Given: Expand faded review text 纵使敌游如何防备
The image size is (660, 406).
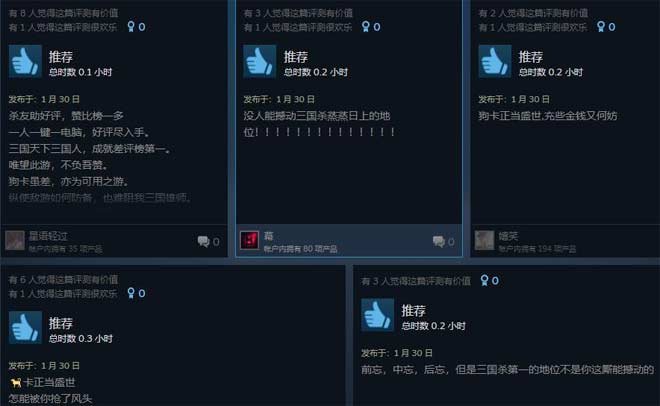Looking at the screenshot, I should click(100, 198).
